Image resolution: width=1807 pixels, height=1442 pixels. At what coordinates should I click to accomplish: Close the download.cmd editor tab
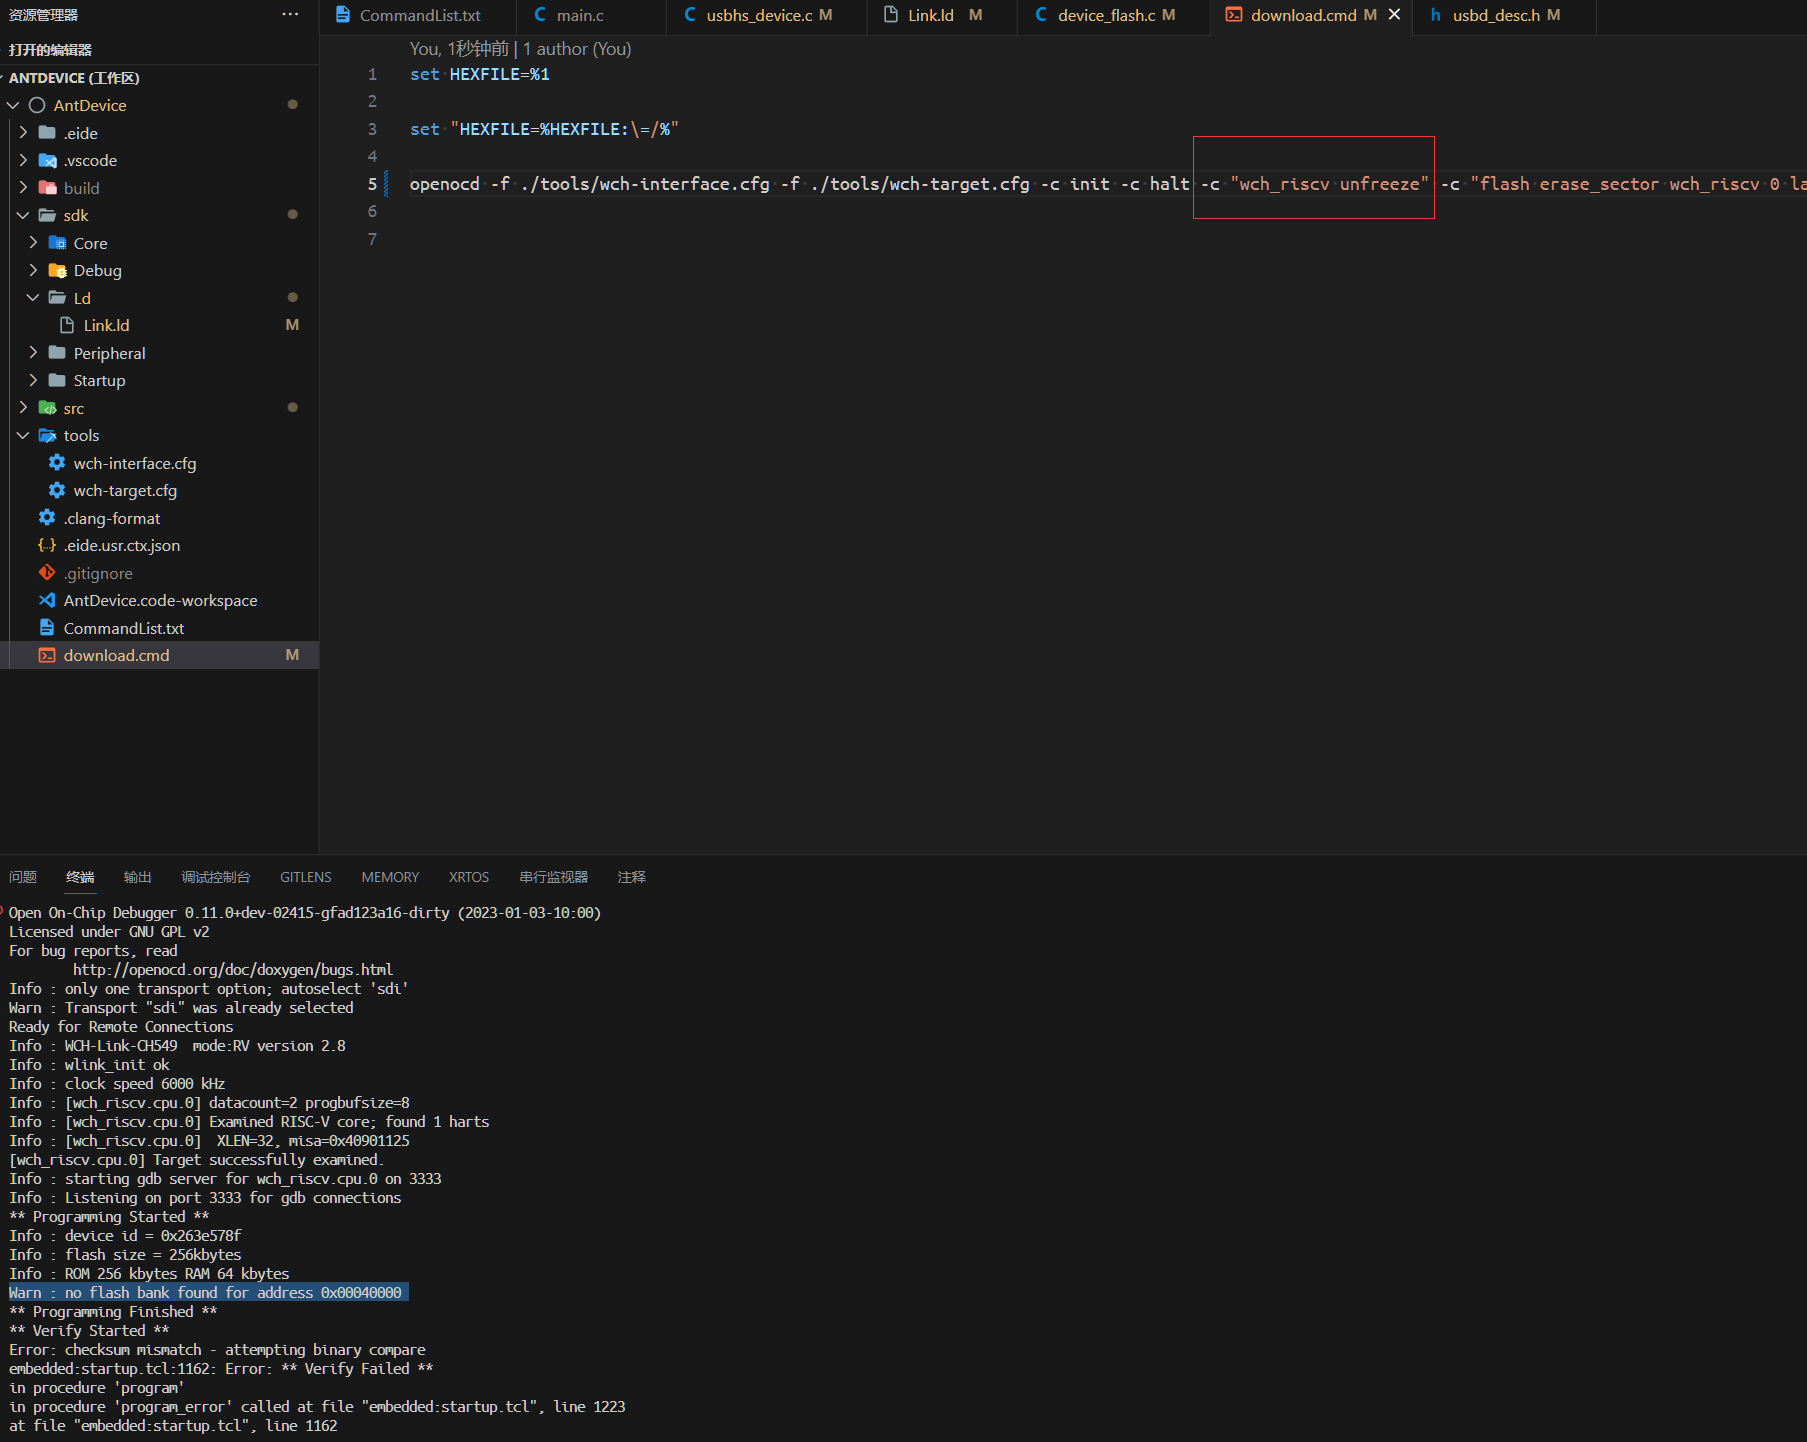click(1394, 15)
